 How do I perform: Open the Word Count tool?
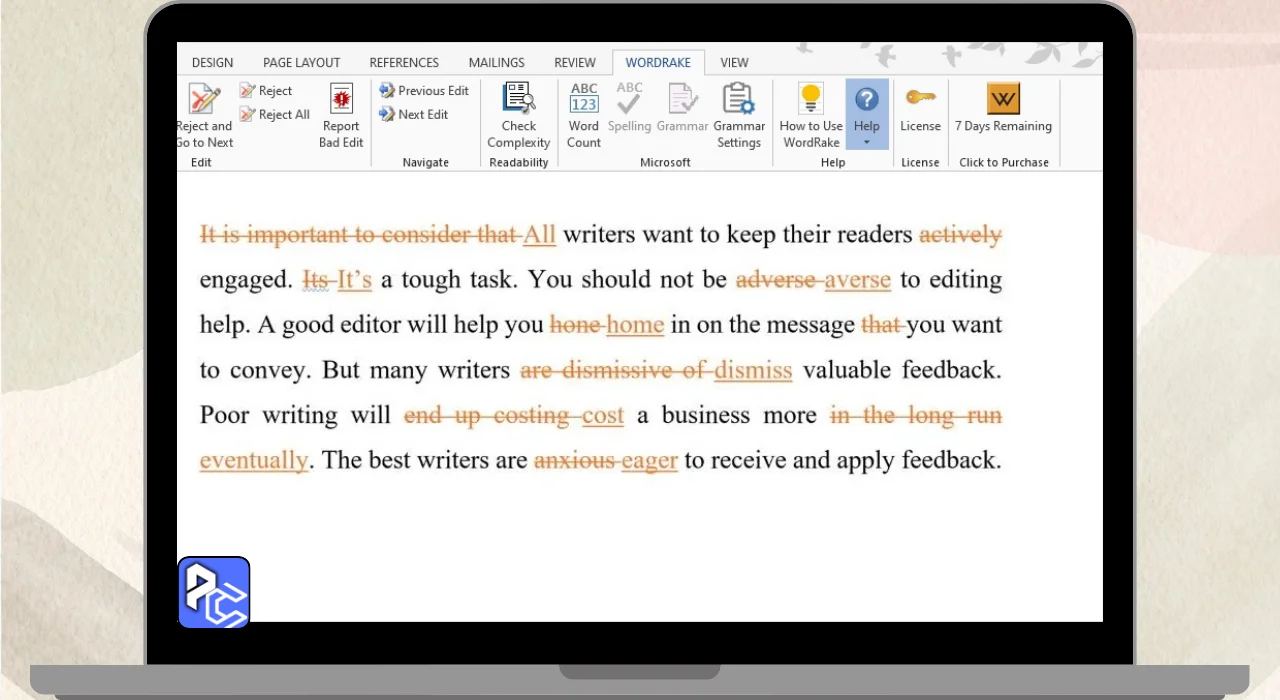pyautogui.click(x=584, y=100)
